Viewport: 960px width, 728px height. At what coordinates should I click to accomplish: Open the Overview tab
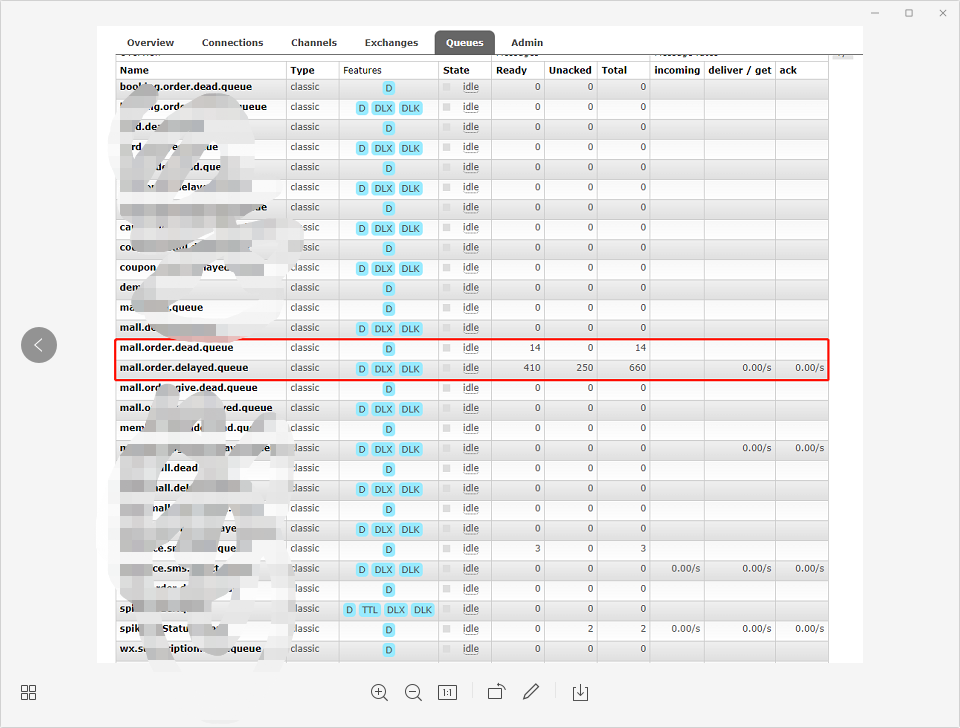(151, 43)
